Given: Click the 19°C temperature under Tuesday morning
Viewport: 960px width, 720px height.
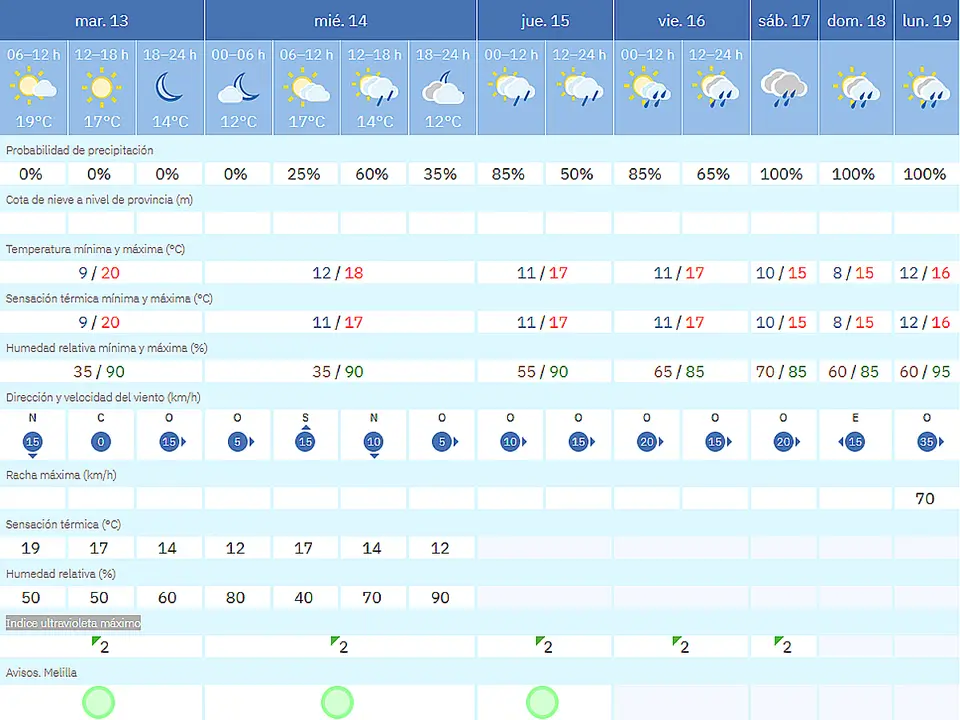Looking at the screenshot, I should point(33,122).
